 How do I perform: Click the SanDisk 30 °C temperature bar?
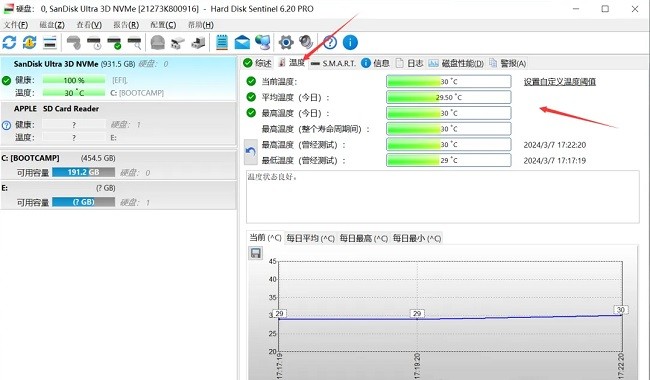coord(74,93)
